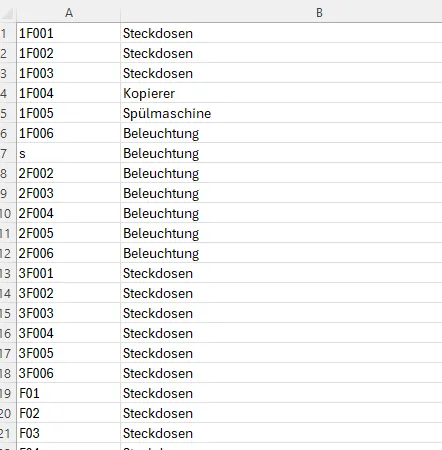The height and width of the screenshot is (450, 442).
Task: Click Steckdosen cell next to 1F002
Action: [x=281, y=53]
